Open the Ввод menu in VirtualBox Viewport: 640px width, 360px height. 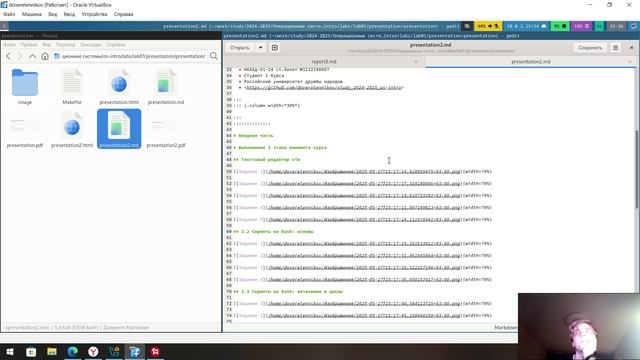[x=69, y=14]
